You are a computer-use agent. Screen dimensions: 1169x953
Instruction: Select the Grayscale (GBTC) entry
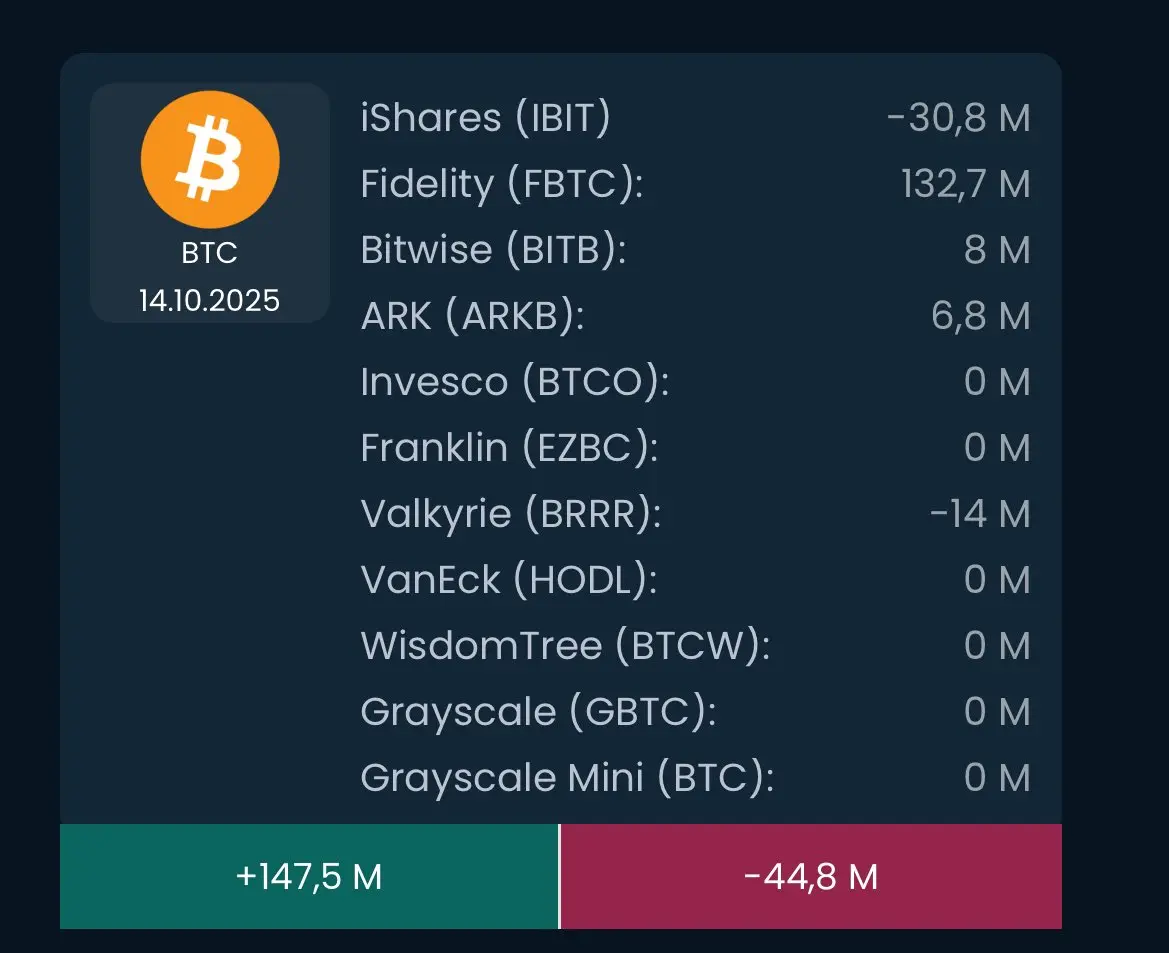tap(538, 712)
